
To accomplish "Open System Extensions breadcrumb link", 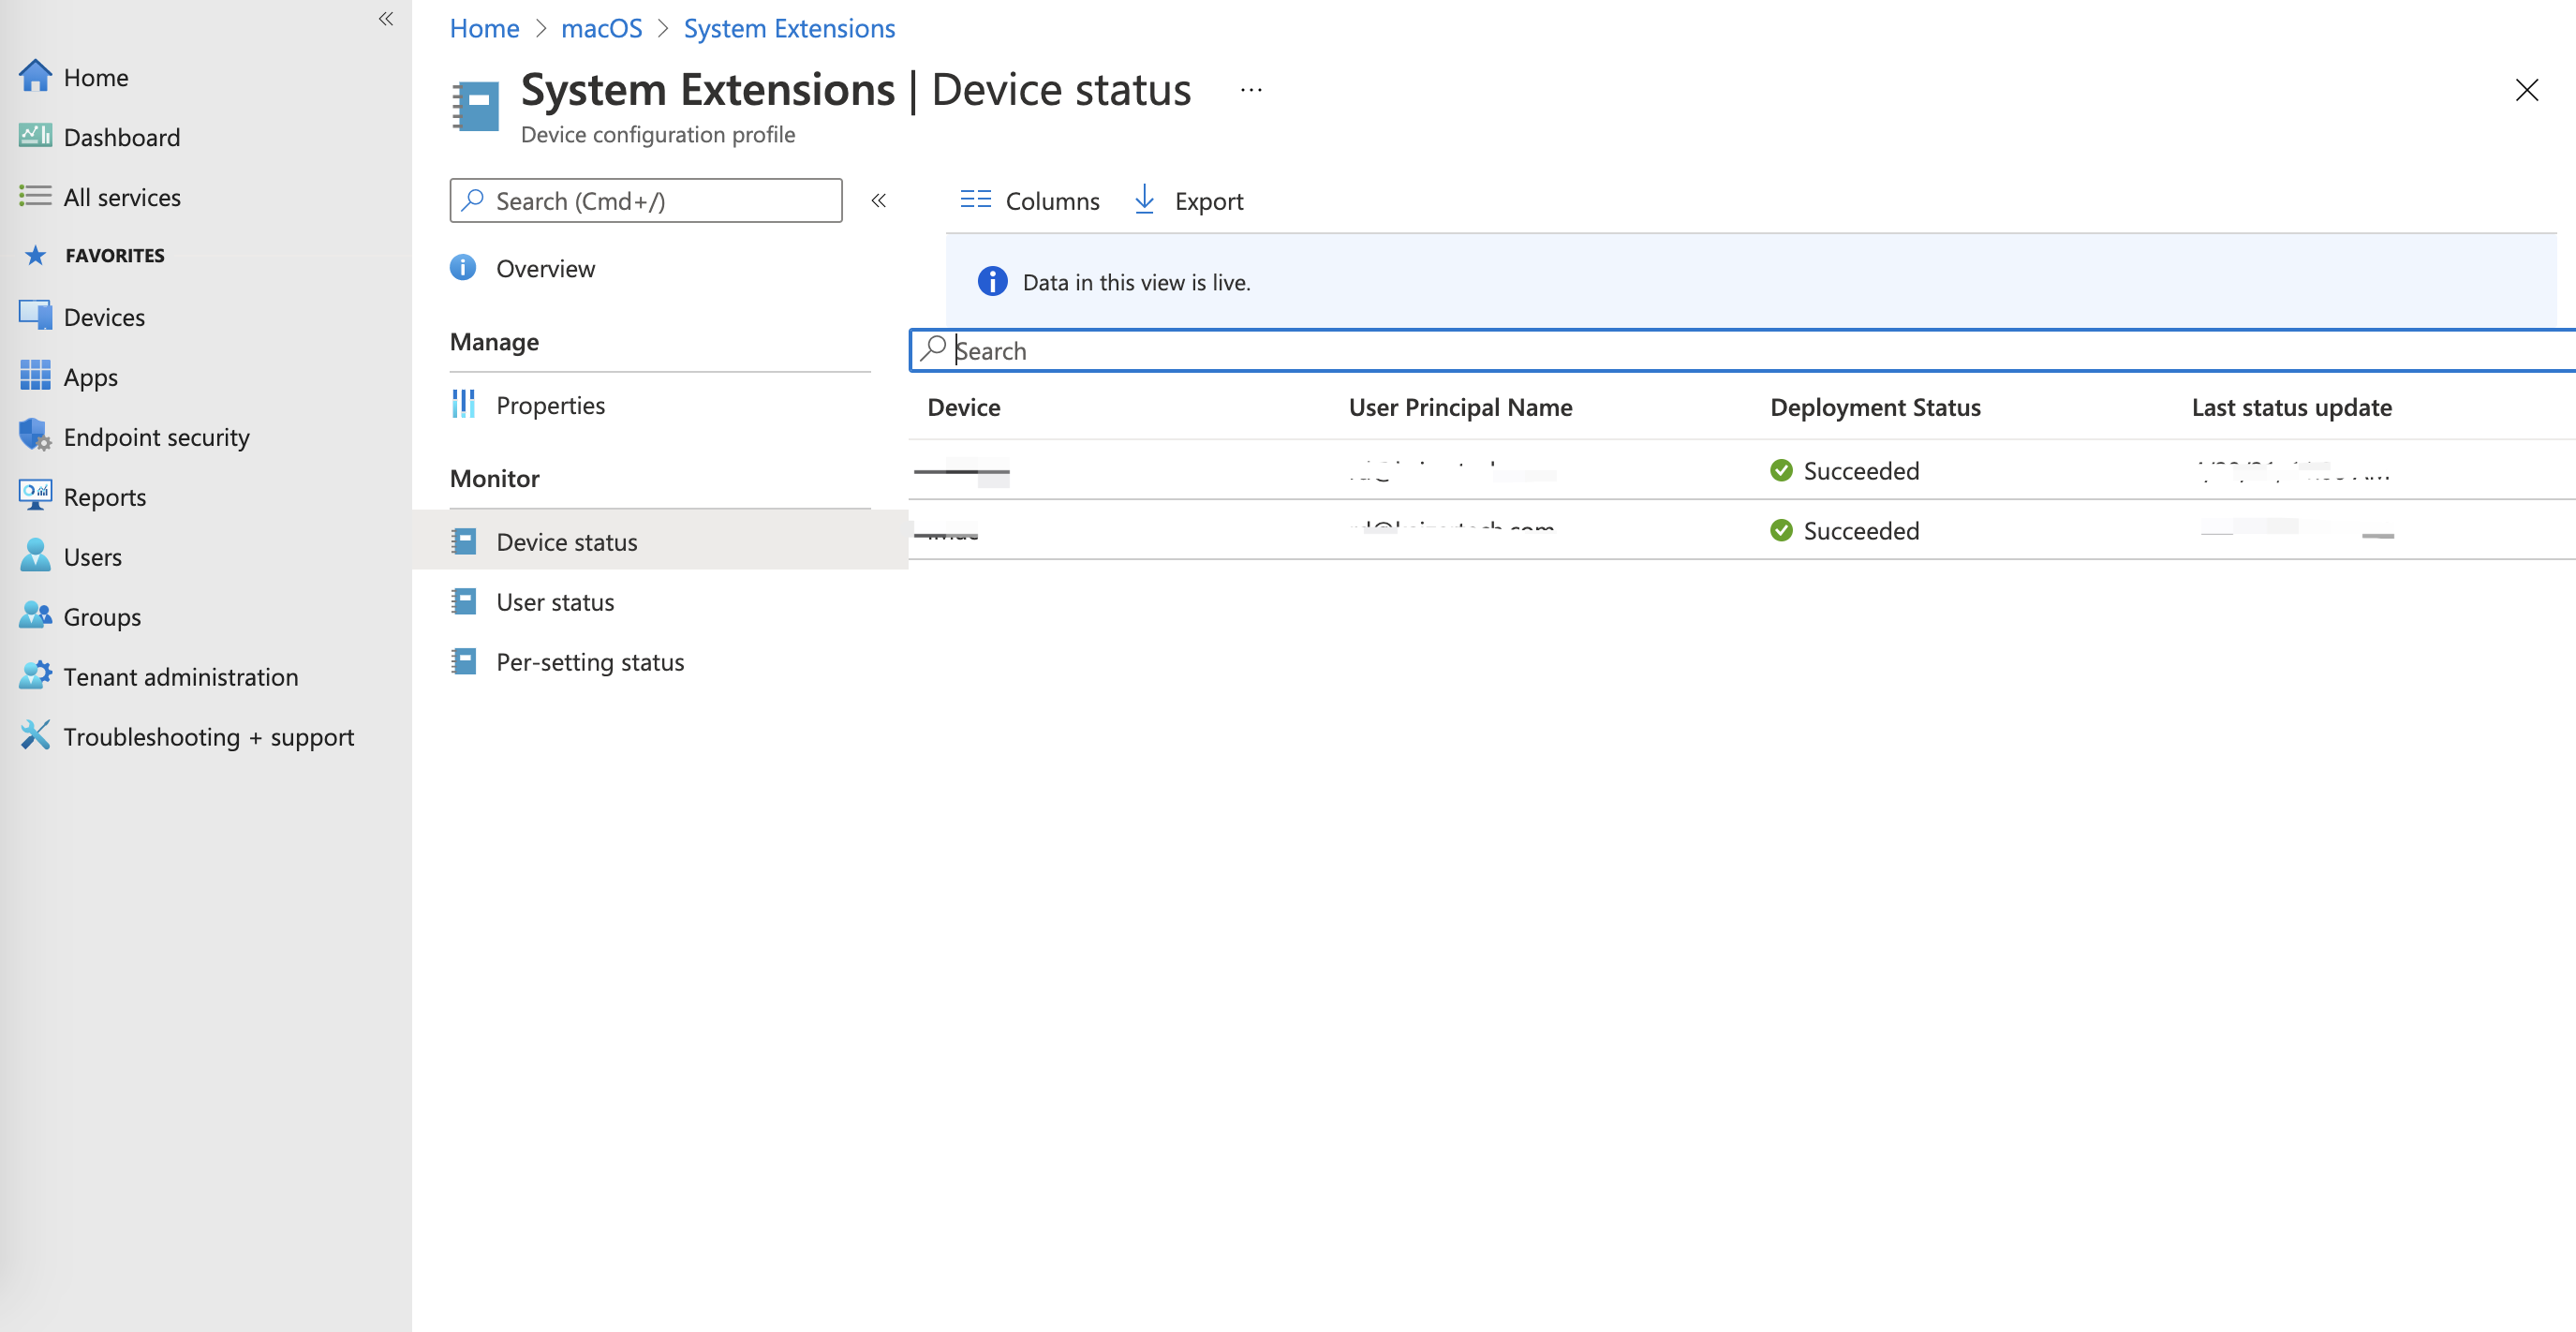I will [x=789, y=28].
